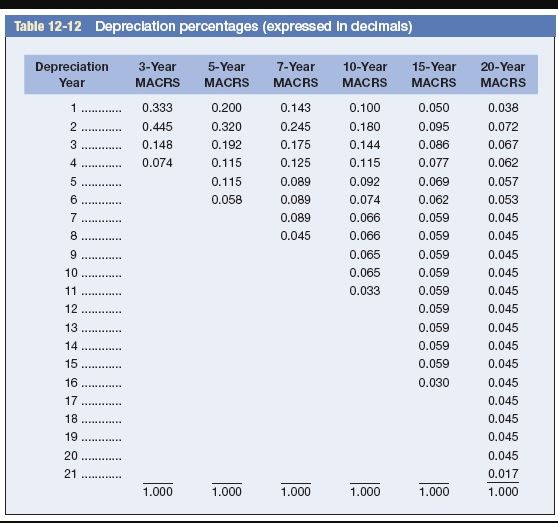Screen dimensions: 558x523
Task: Select 0.069 in the year 5 row
Action: [x=434, y=182]
